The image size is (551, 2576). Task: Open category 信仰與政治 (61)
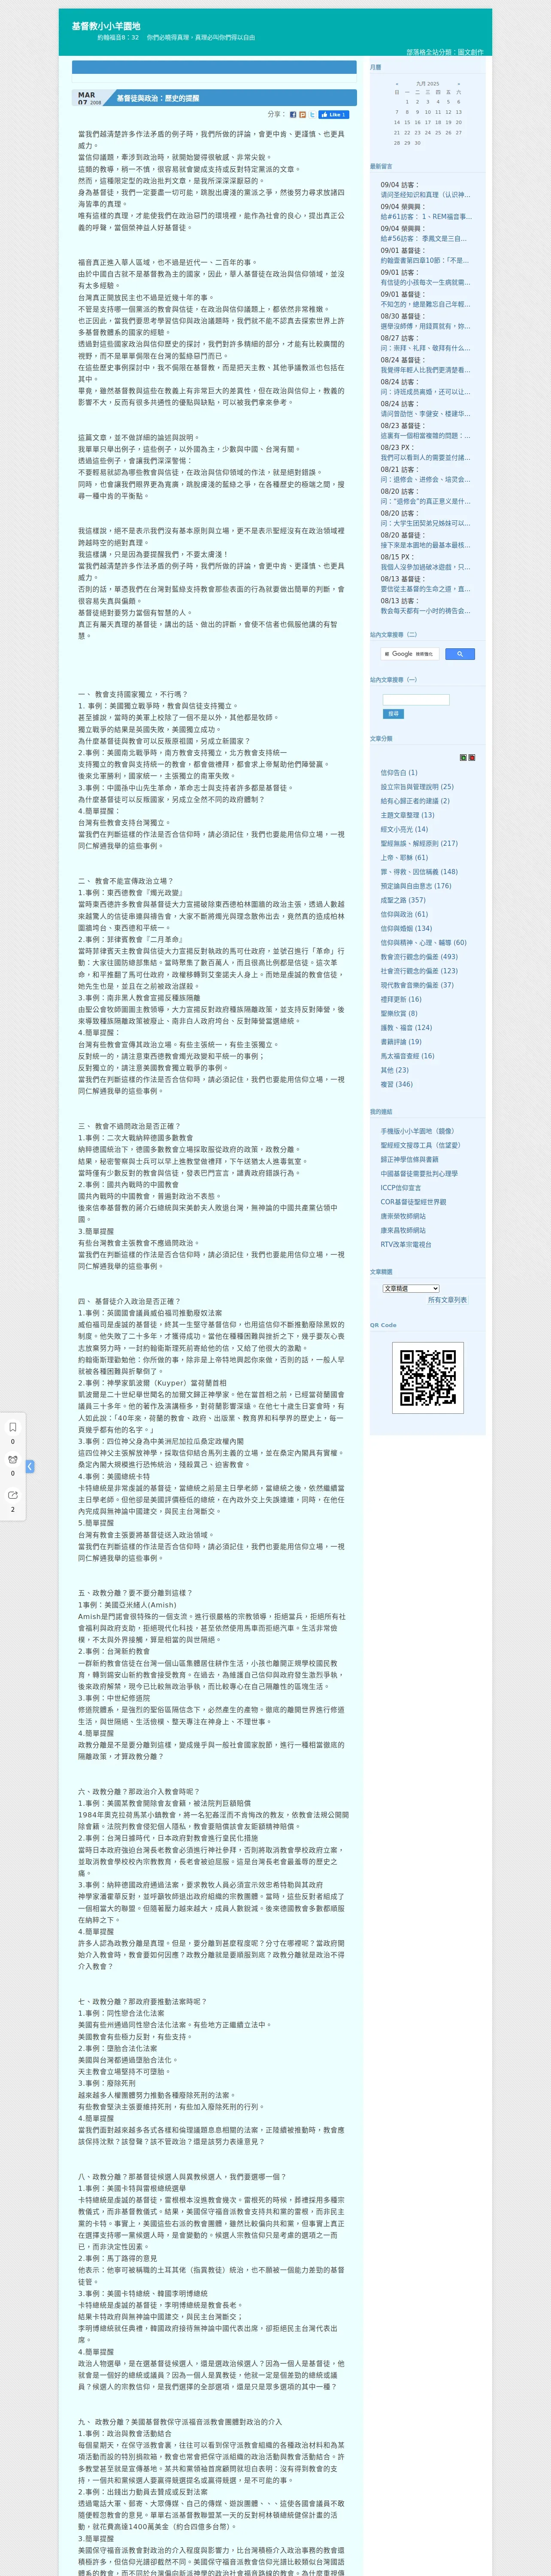tap(404, 914)
